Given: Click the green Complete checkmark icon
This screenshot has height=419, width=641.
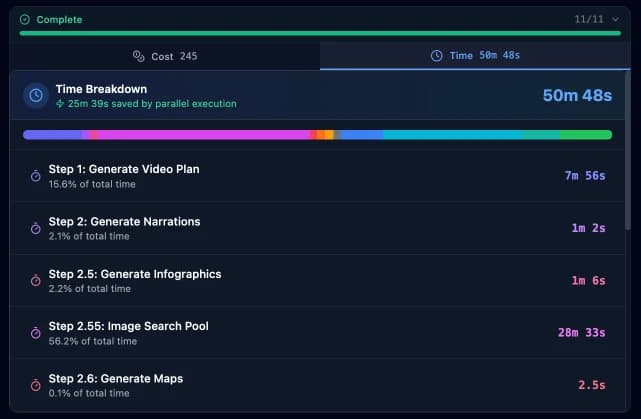Looking at the screenshot, I should [25, 19].
